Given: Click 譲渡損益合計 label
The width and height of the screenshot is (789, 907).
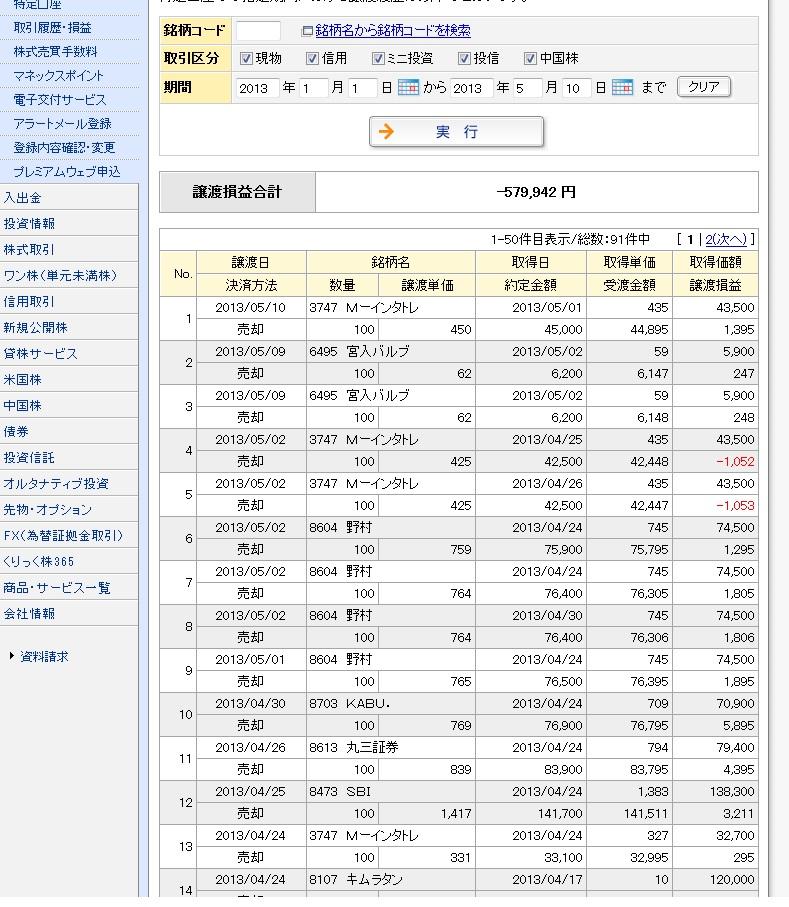Looking at the screenshot, I should coord(237,192).
